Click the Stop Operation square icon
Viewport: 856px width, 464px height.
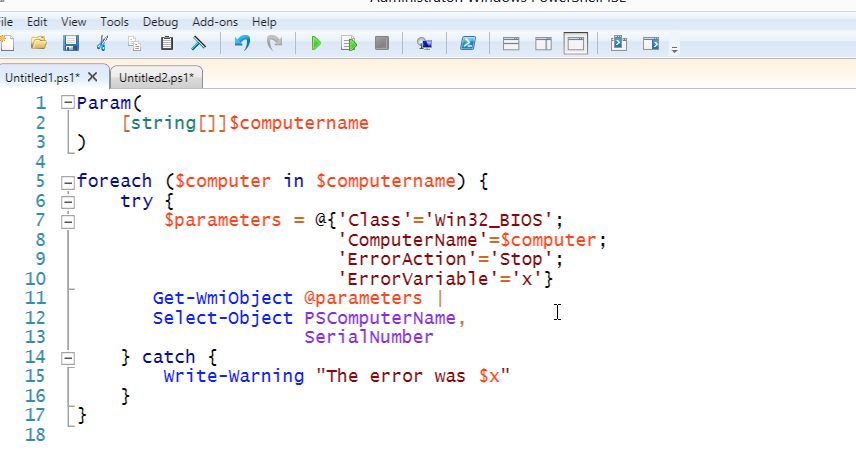[381, 43]
